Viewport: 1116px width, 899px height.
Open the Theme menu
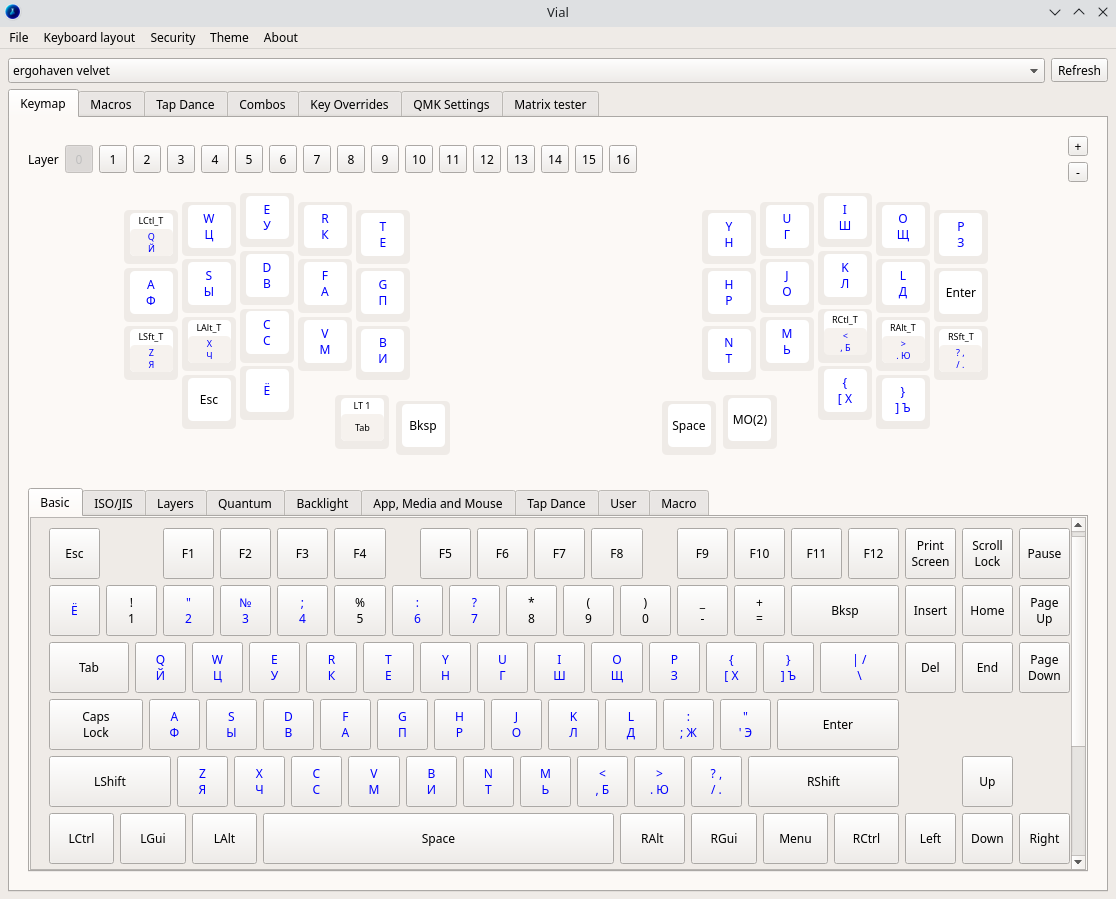229,37
